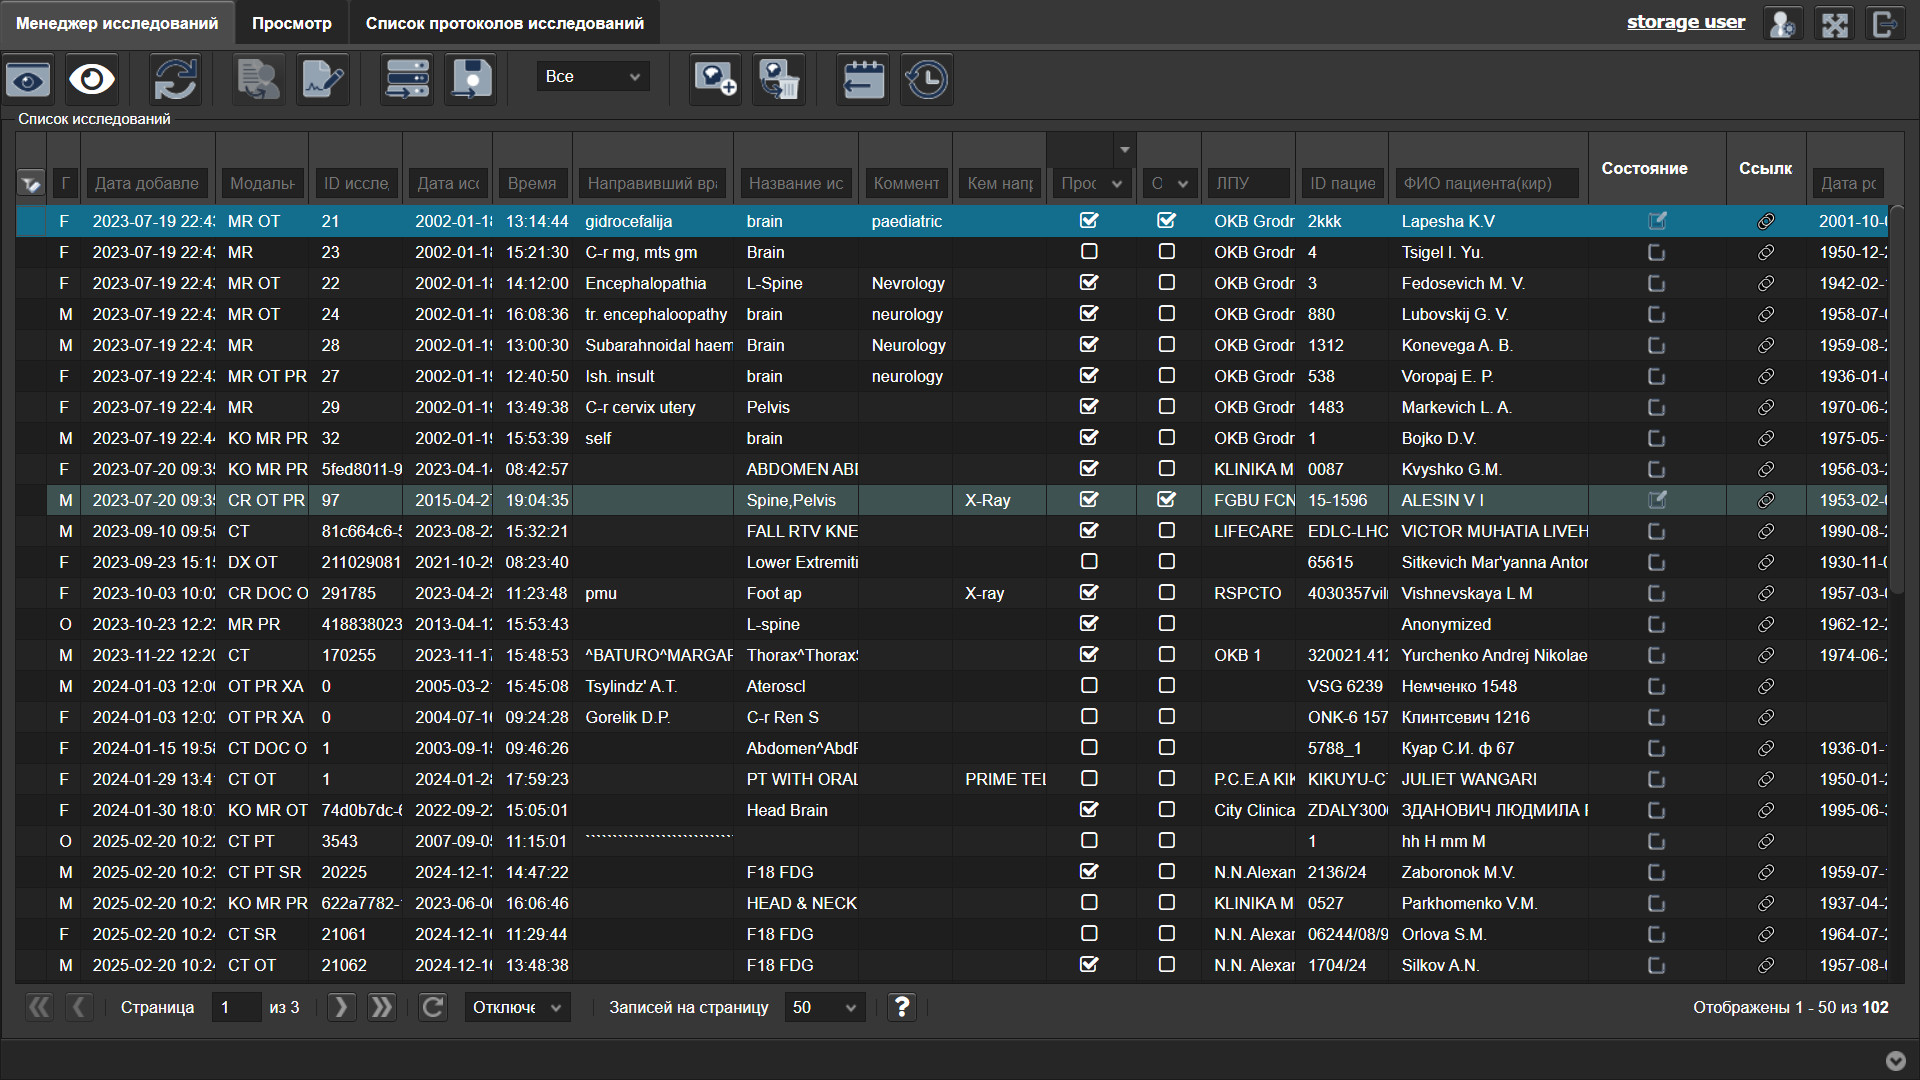Open 'Список протоколов исследований' tab

(505, 23)
